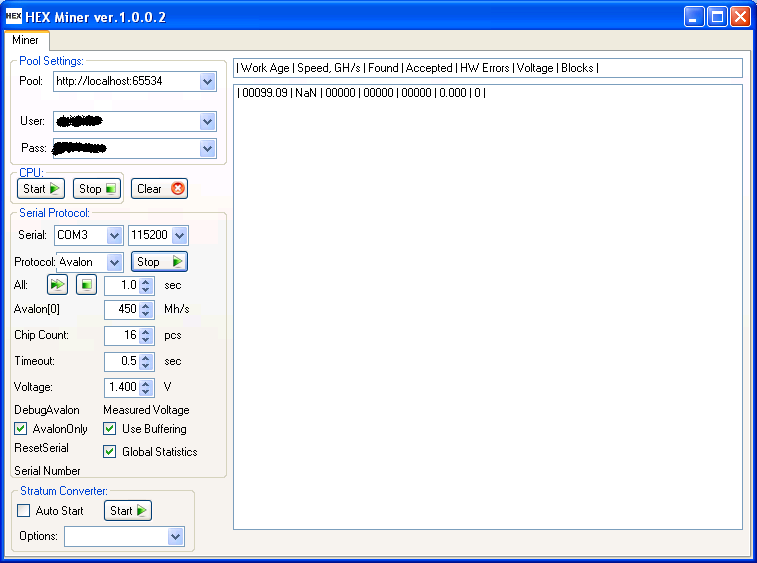This screenshot has width=757, height=563.
Task: Toggle the Use Buffering checkbox
Action: click(110, 429)
